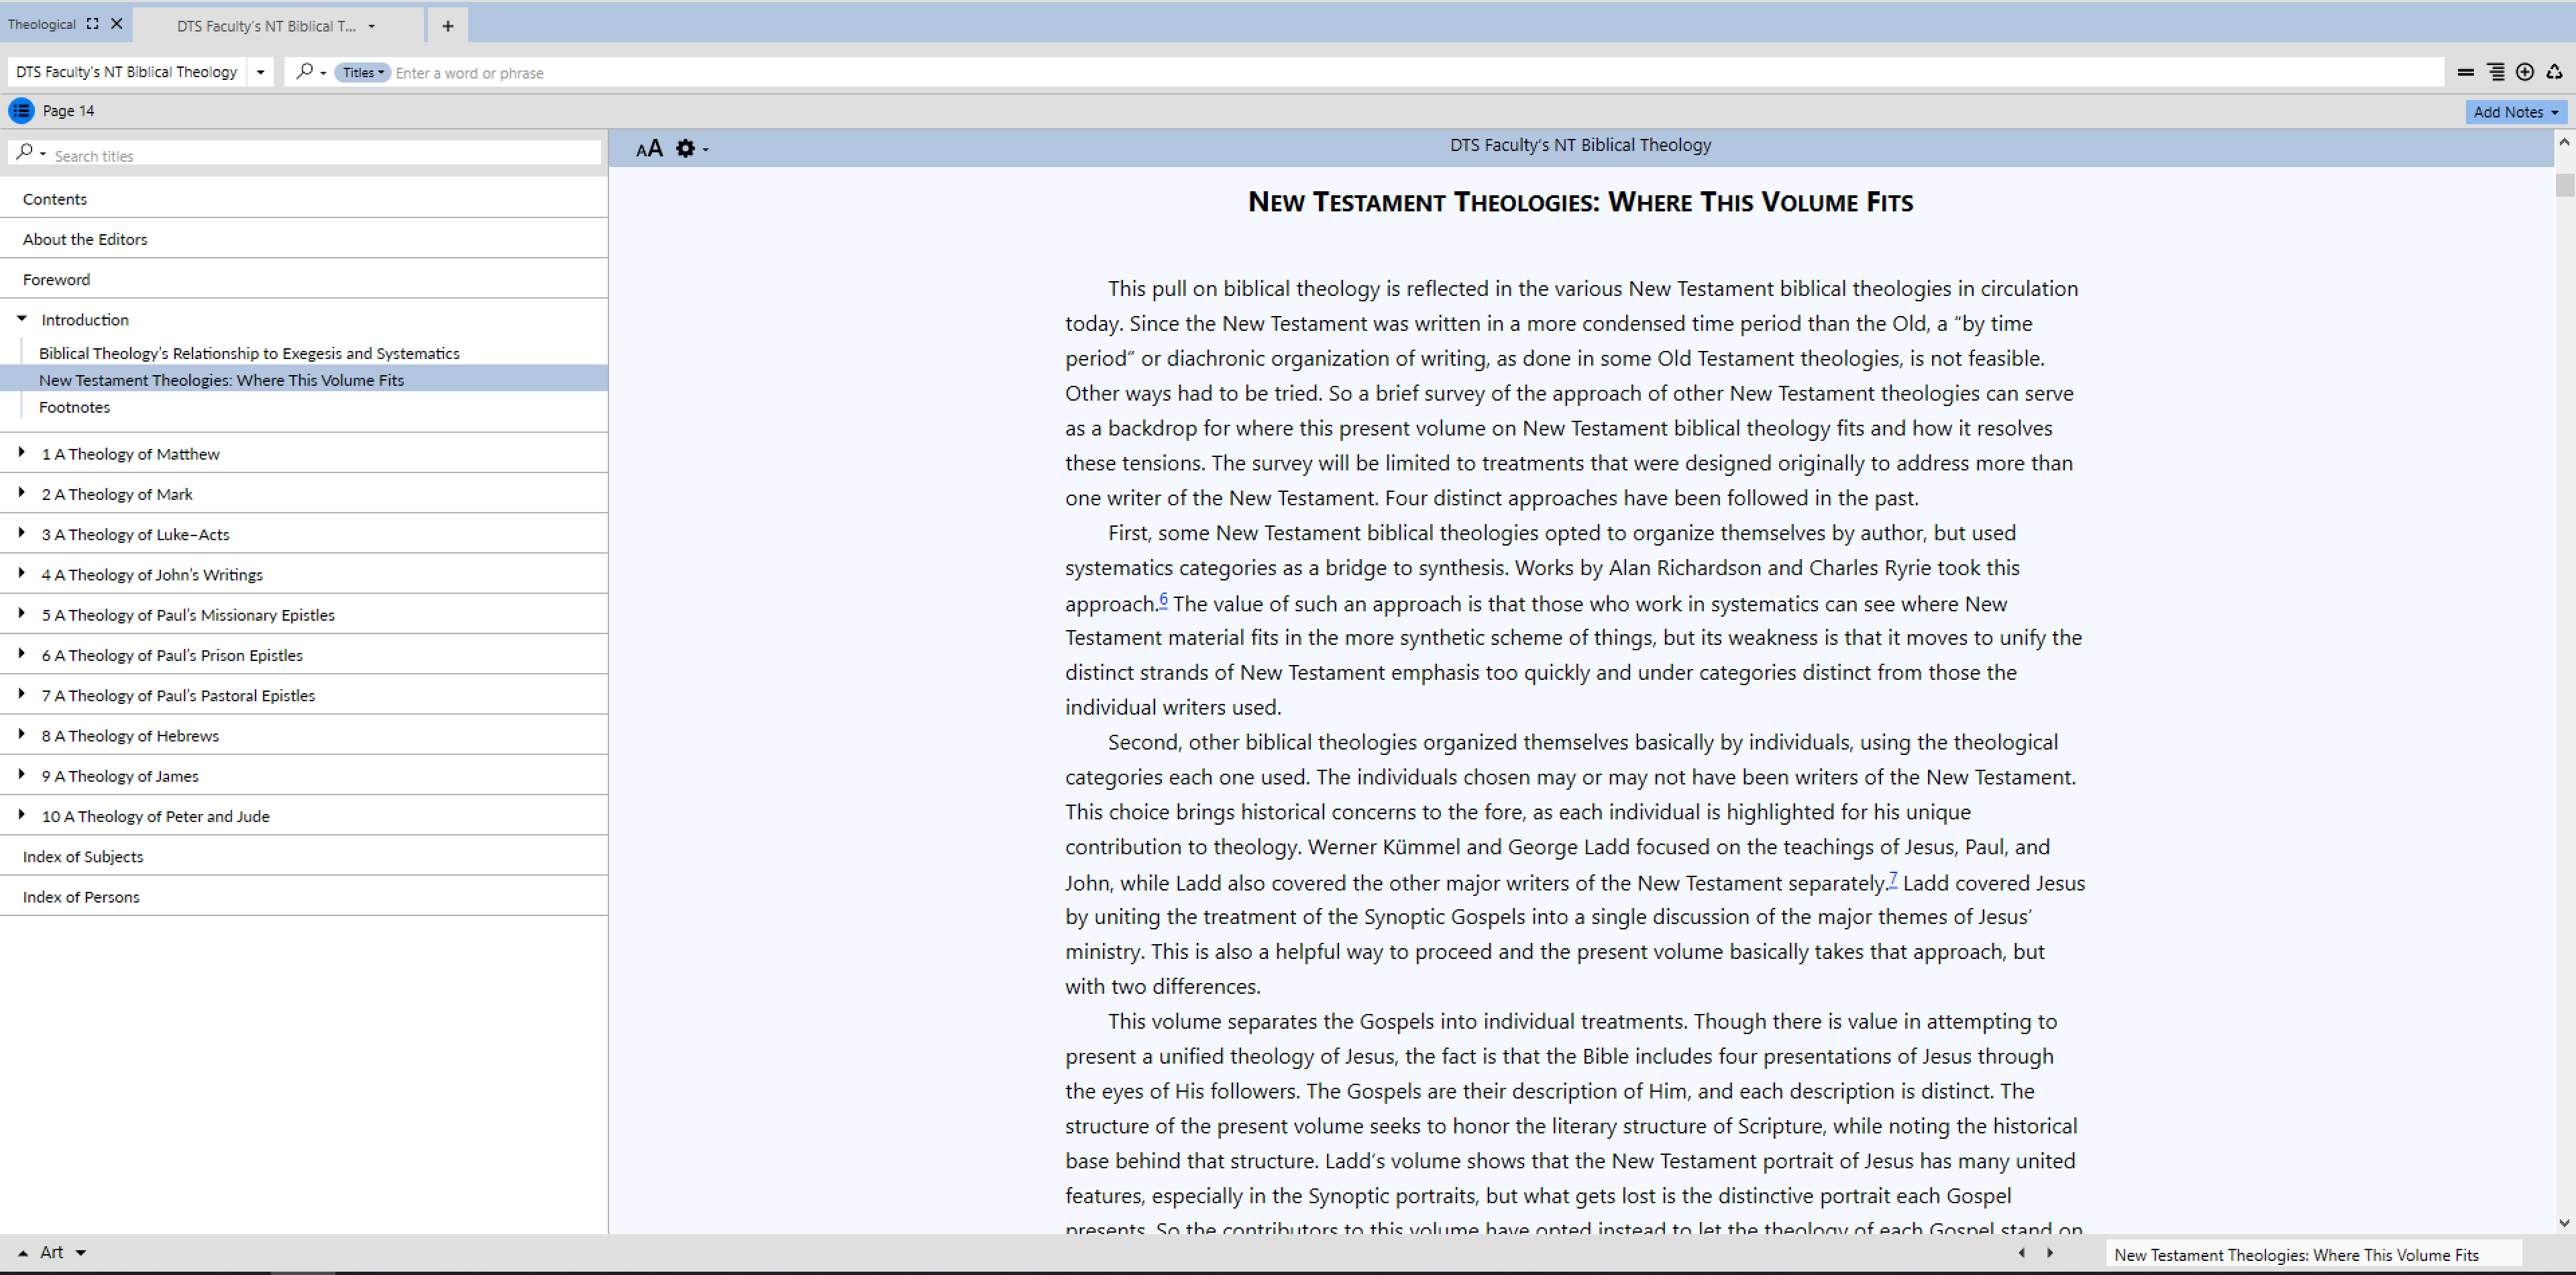Open the gear display settings
Image resolution: width=2576 pixels, height=1275 pixels.
coord(686,149)
